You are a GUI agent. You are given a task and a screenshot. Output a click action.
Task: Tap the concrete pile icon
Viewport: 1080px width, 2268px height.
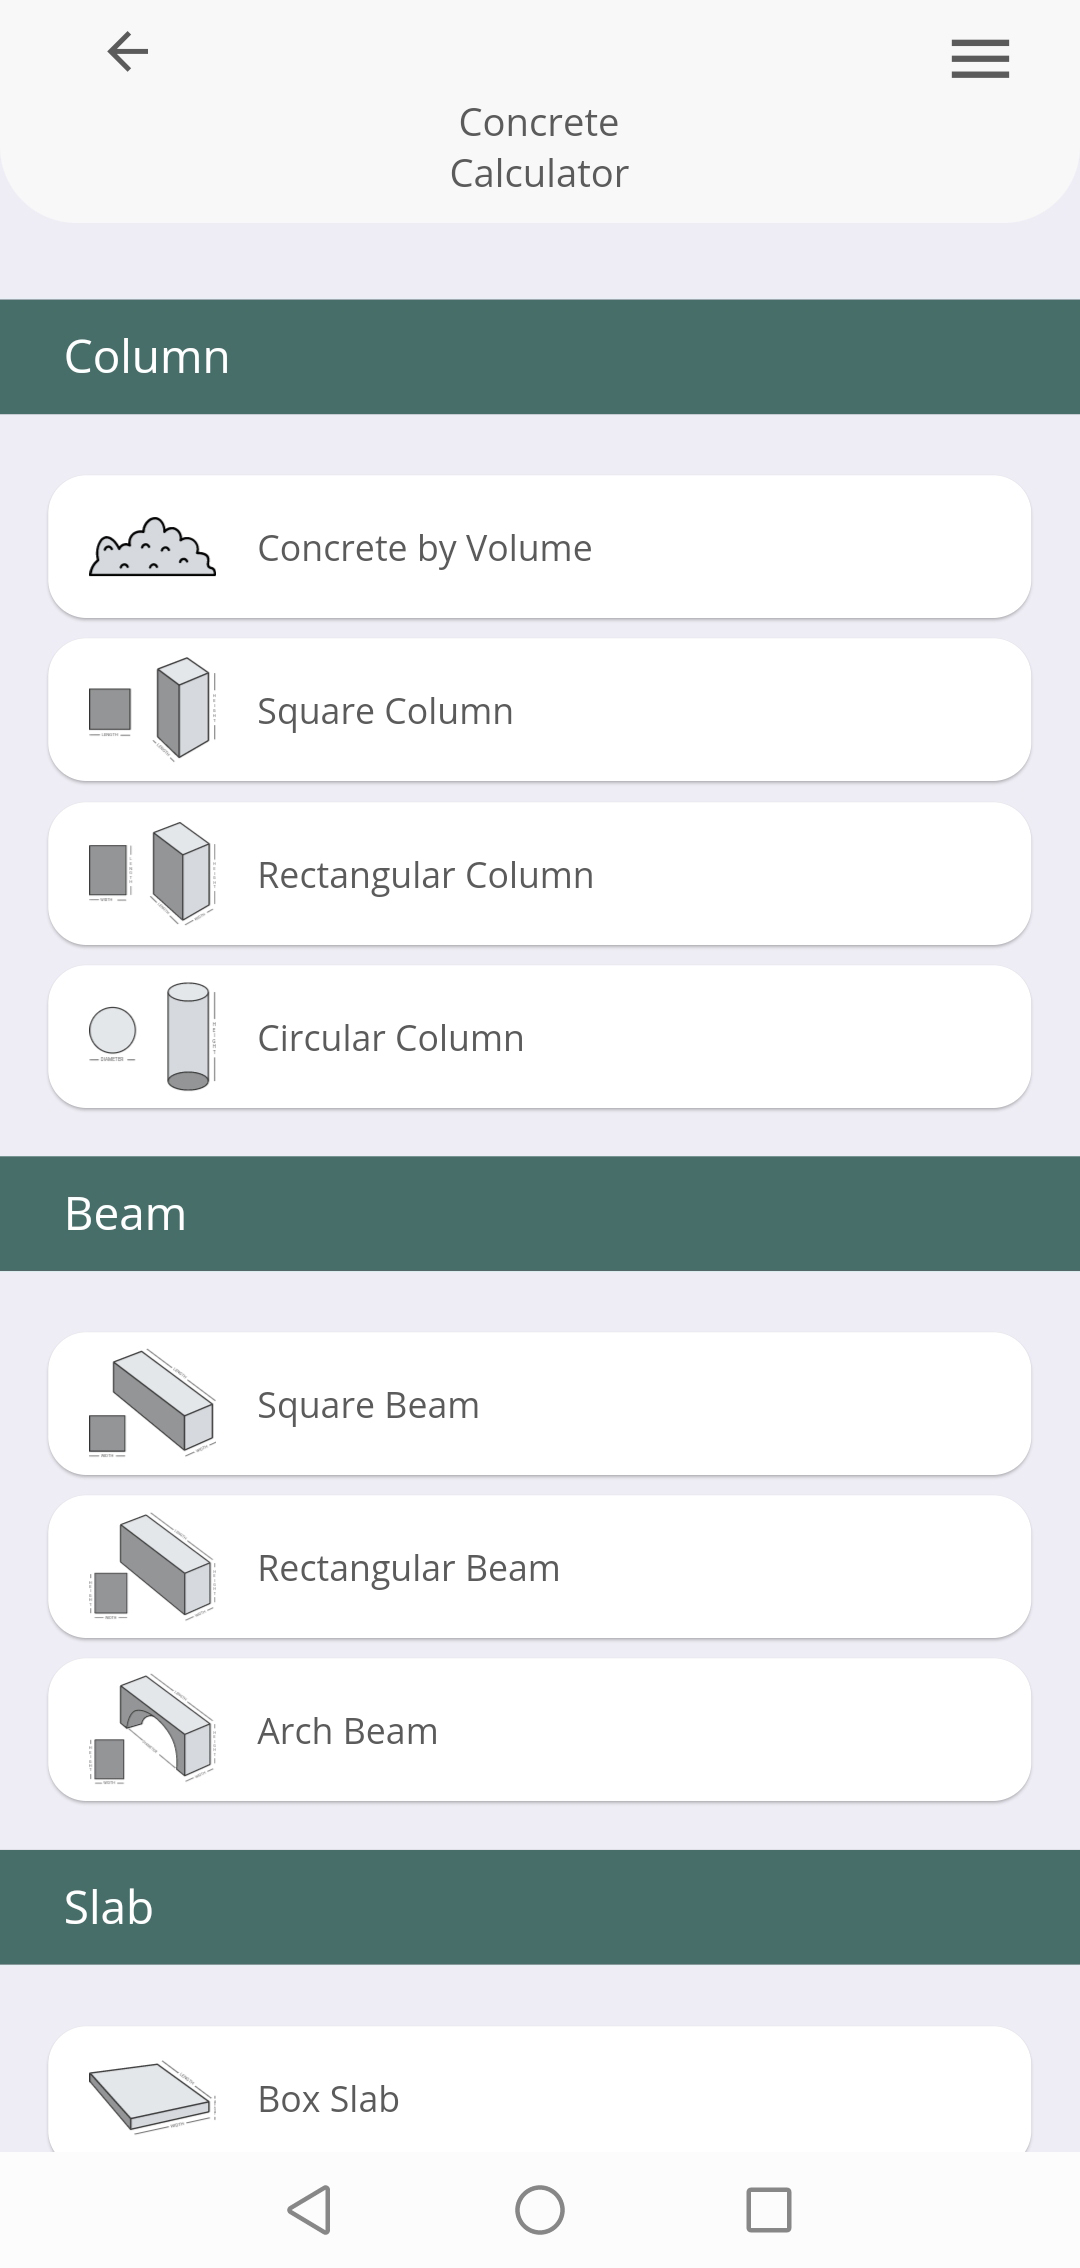152,548
